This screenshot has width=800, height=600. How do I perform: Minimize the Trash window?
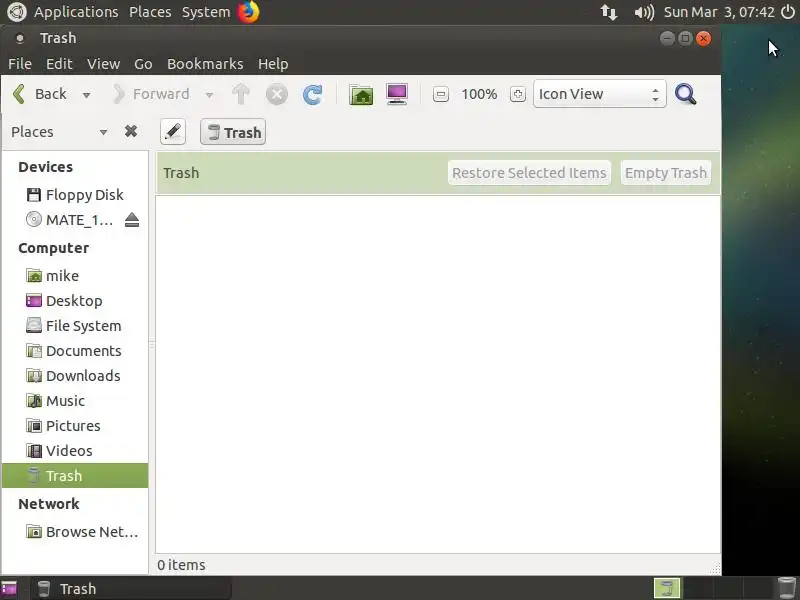[x=667, y=38]
